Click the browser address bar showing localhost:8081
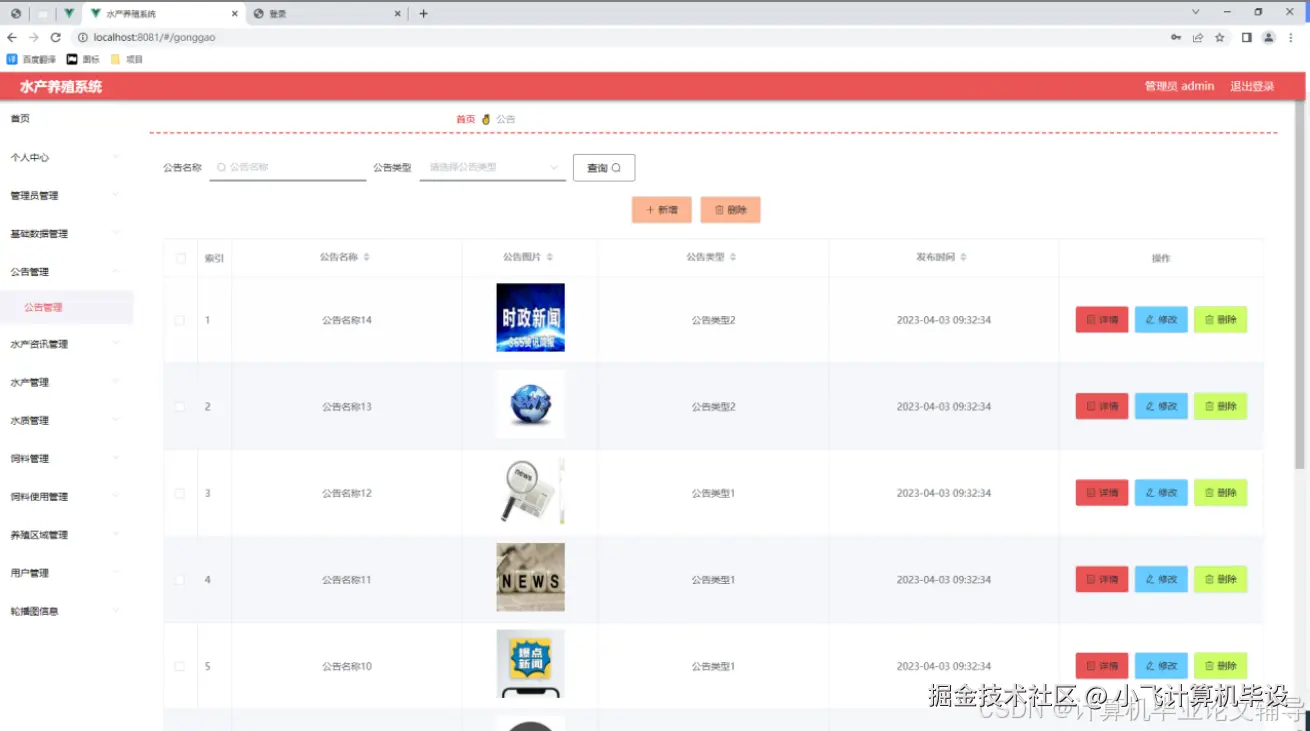 [620, 37]
